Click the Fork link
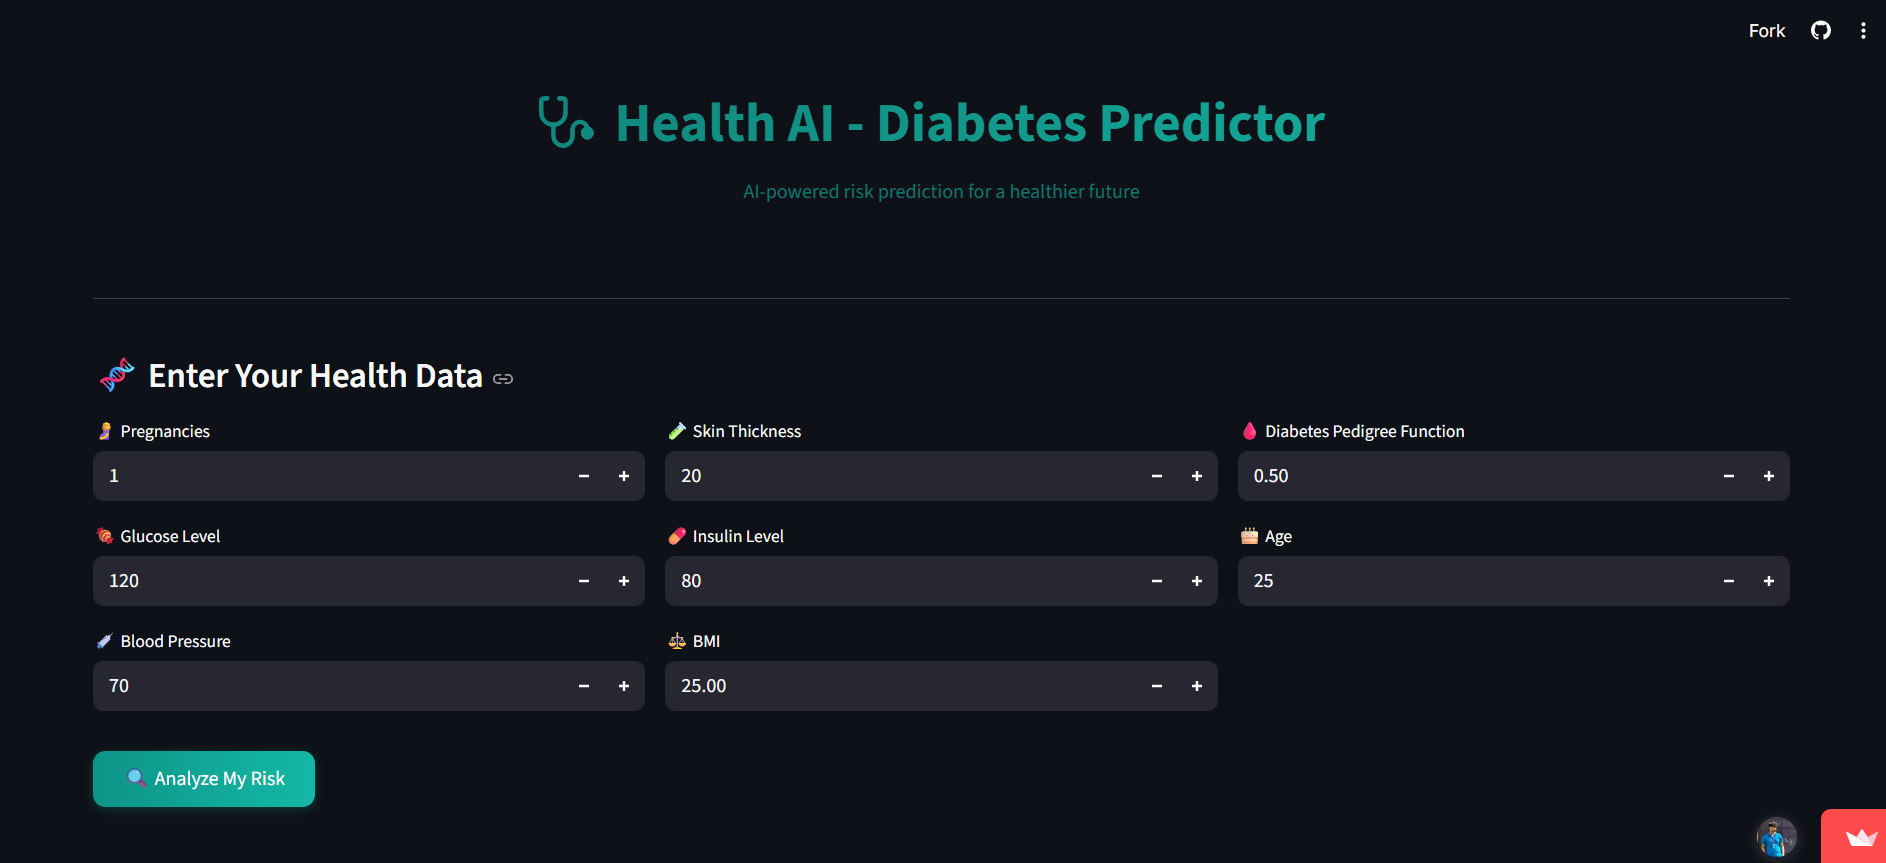The width and height of the screenshot is (1886, 863). coord(1766,30)
